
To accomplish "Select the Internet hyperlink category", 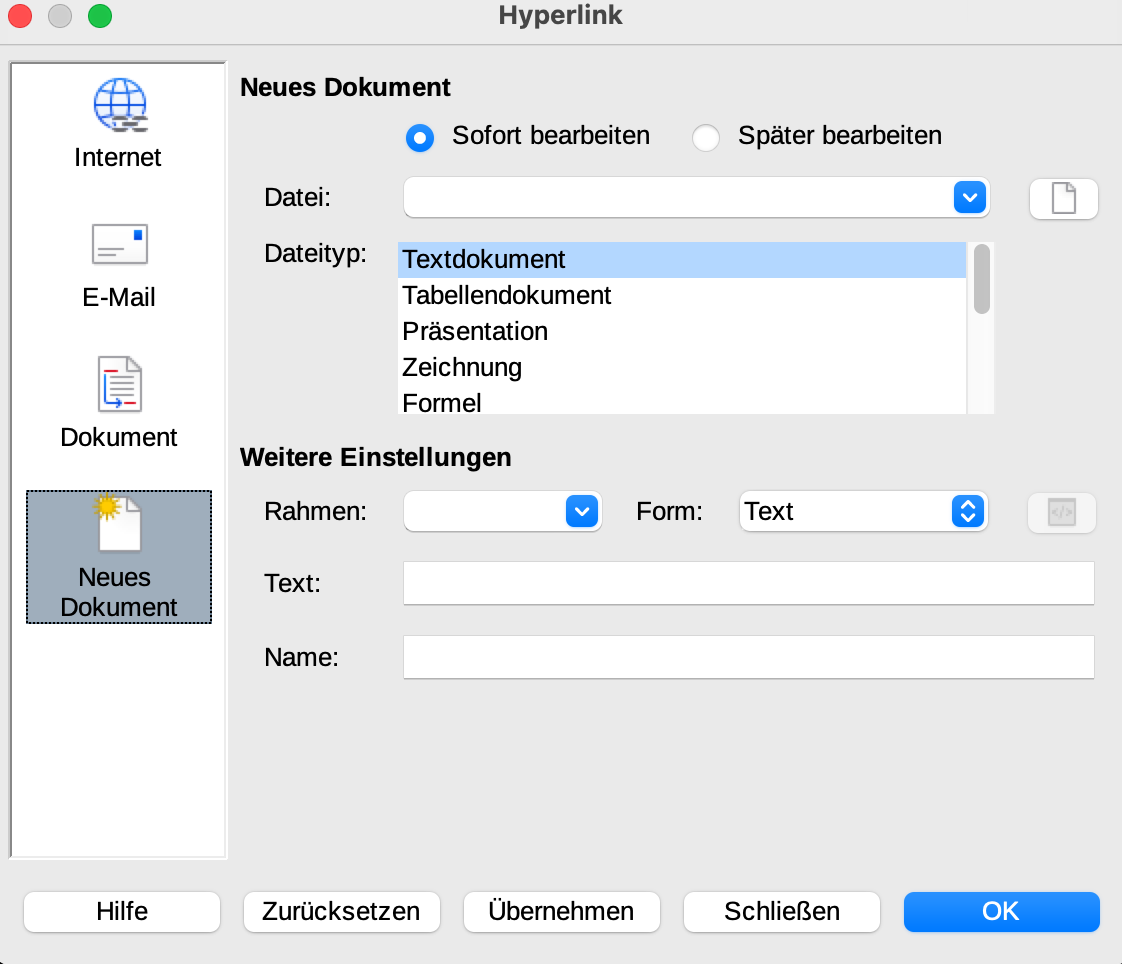I will (119, 125).
